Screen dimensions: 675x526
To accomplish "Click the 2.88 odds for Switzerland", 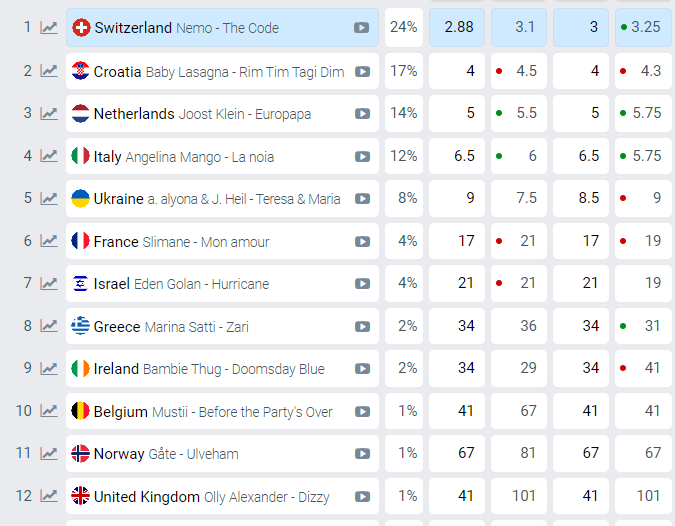I will pos(456,28).
